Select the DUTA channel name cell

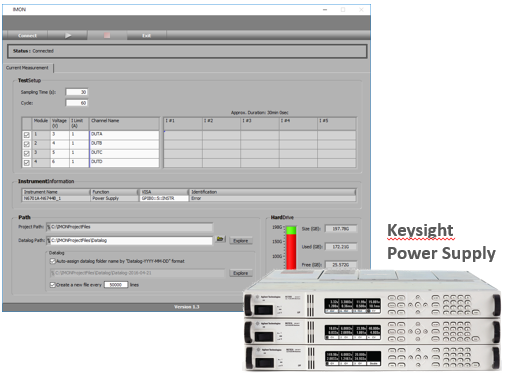124,135
